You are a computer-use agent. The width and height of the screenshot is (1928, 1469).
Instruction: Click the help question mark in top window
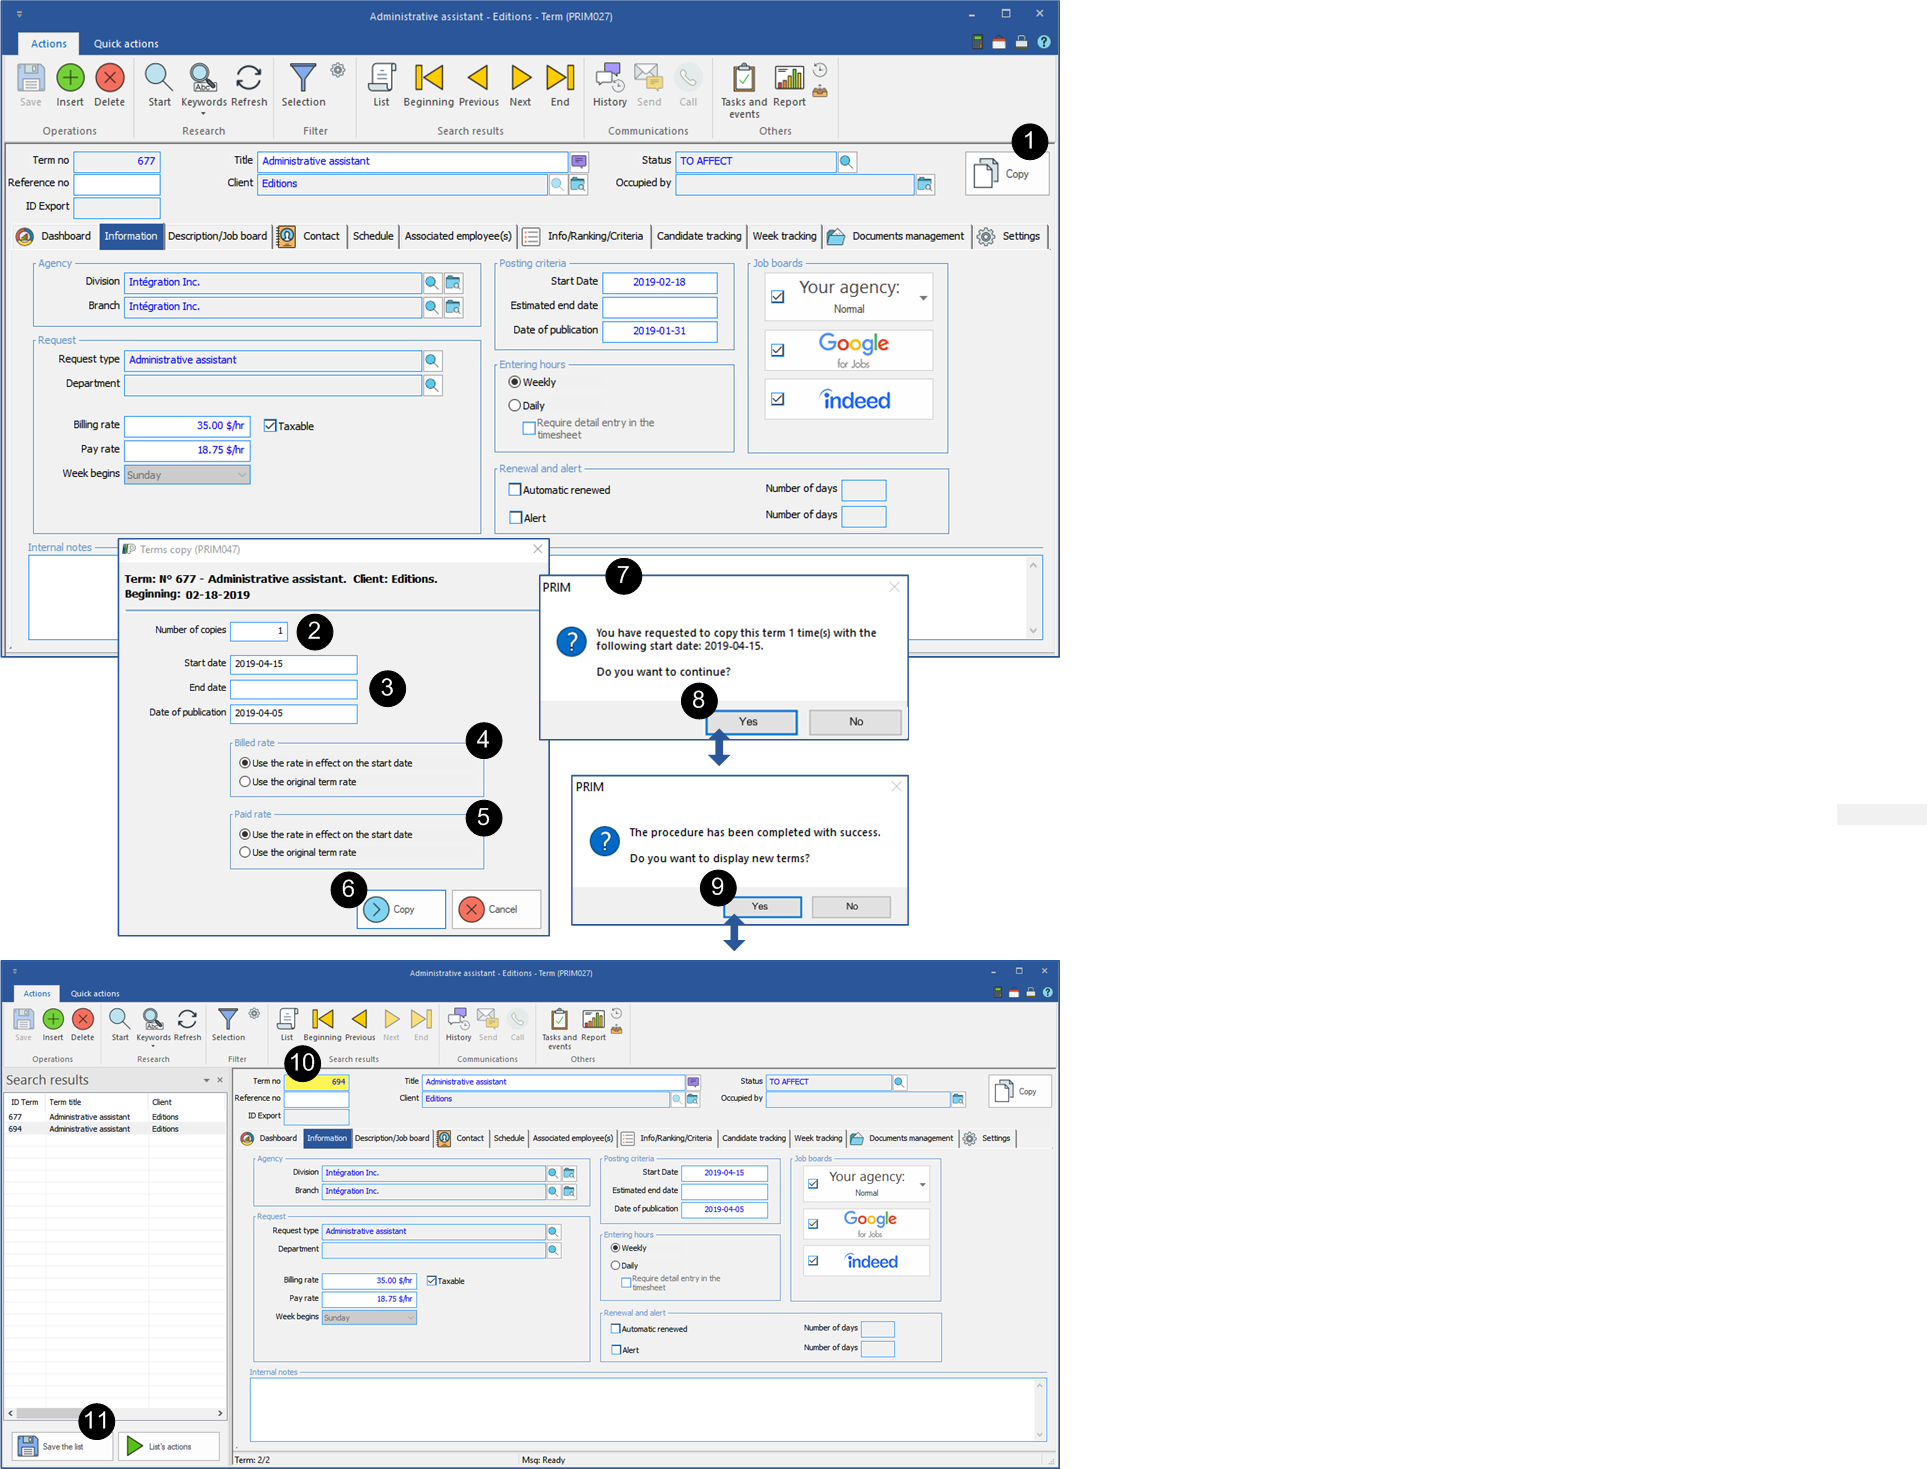pyautogui.click(x=1044, y=42)
